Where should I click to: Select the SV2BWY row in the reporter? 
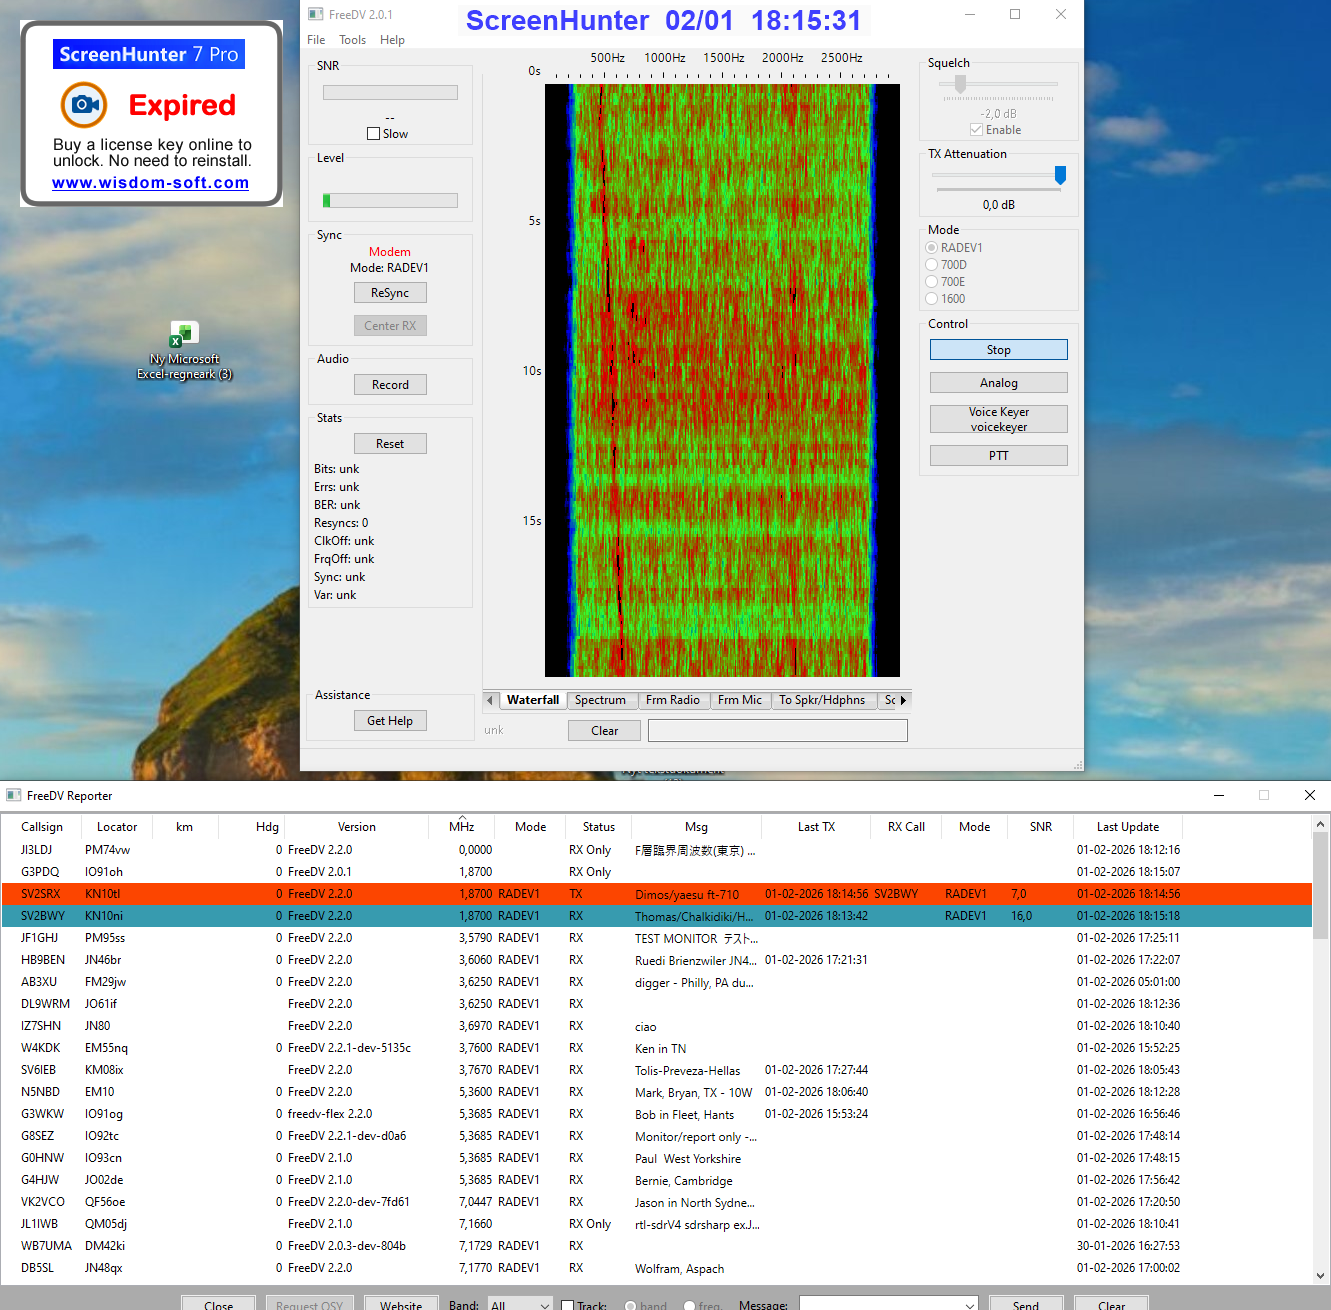click(42, 916)
